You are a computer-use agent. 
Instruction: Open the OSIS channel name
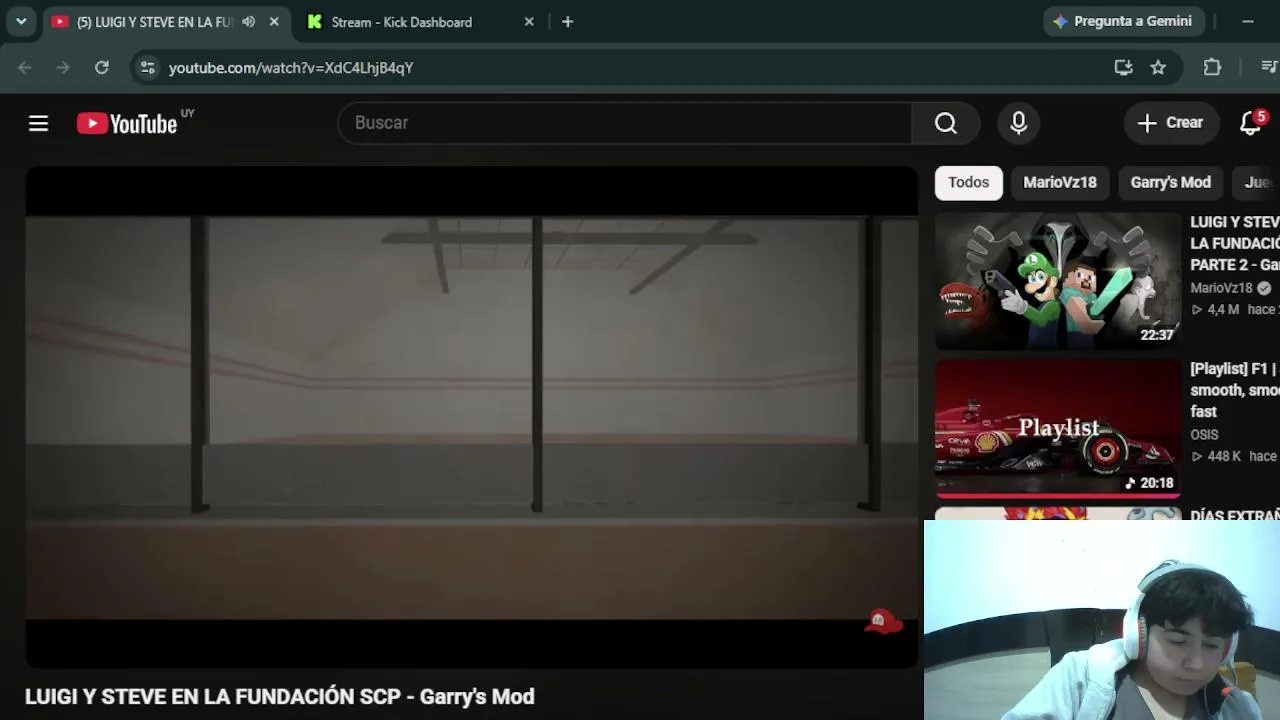1204,435
